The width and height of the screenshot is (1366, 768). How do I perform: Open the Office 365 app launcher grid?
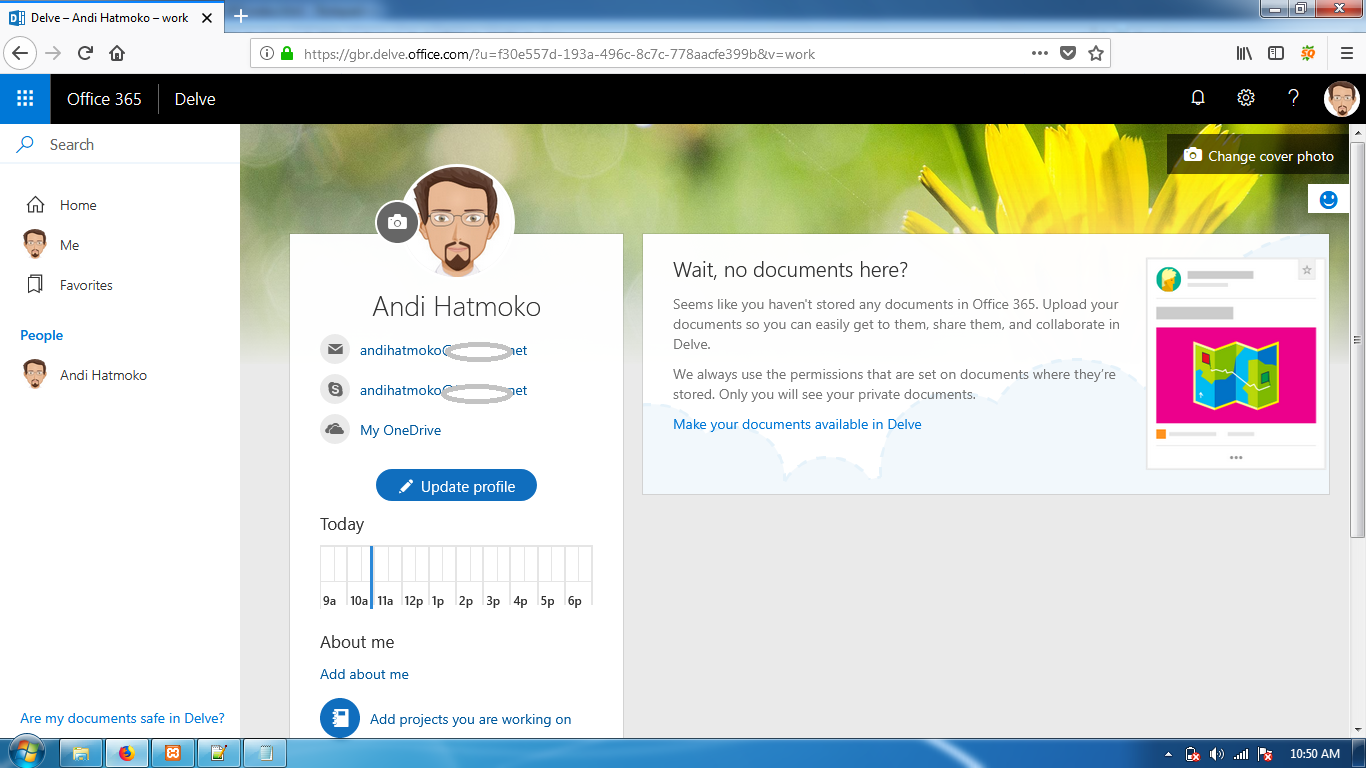[x=24, y=98]
